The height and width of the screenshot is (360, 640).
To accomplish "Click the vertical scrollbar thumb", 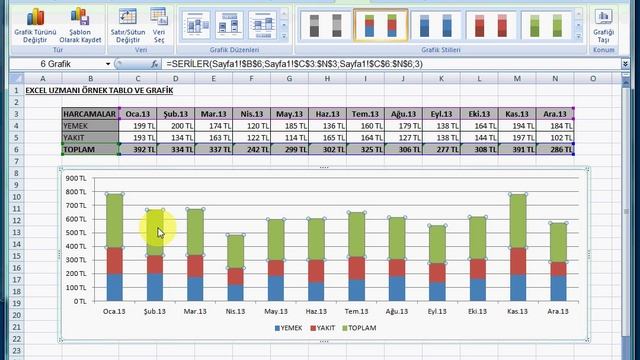I will pos(626,211).
